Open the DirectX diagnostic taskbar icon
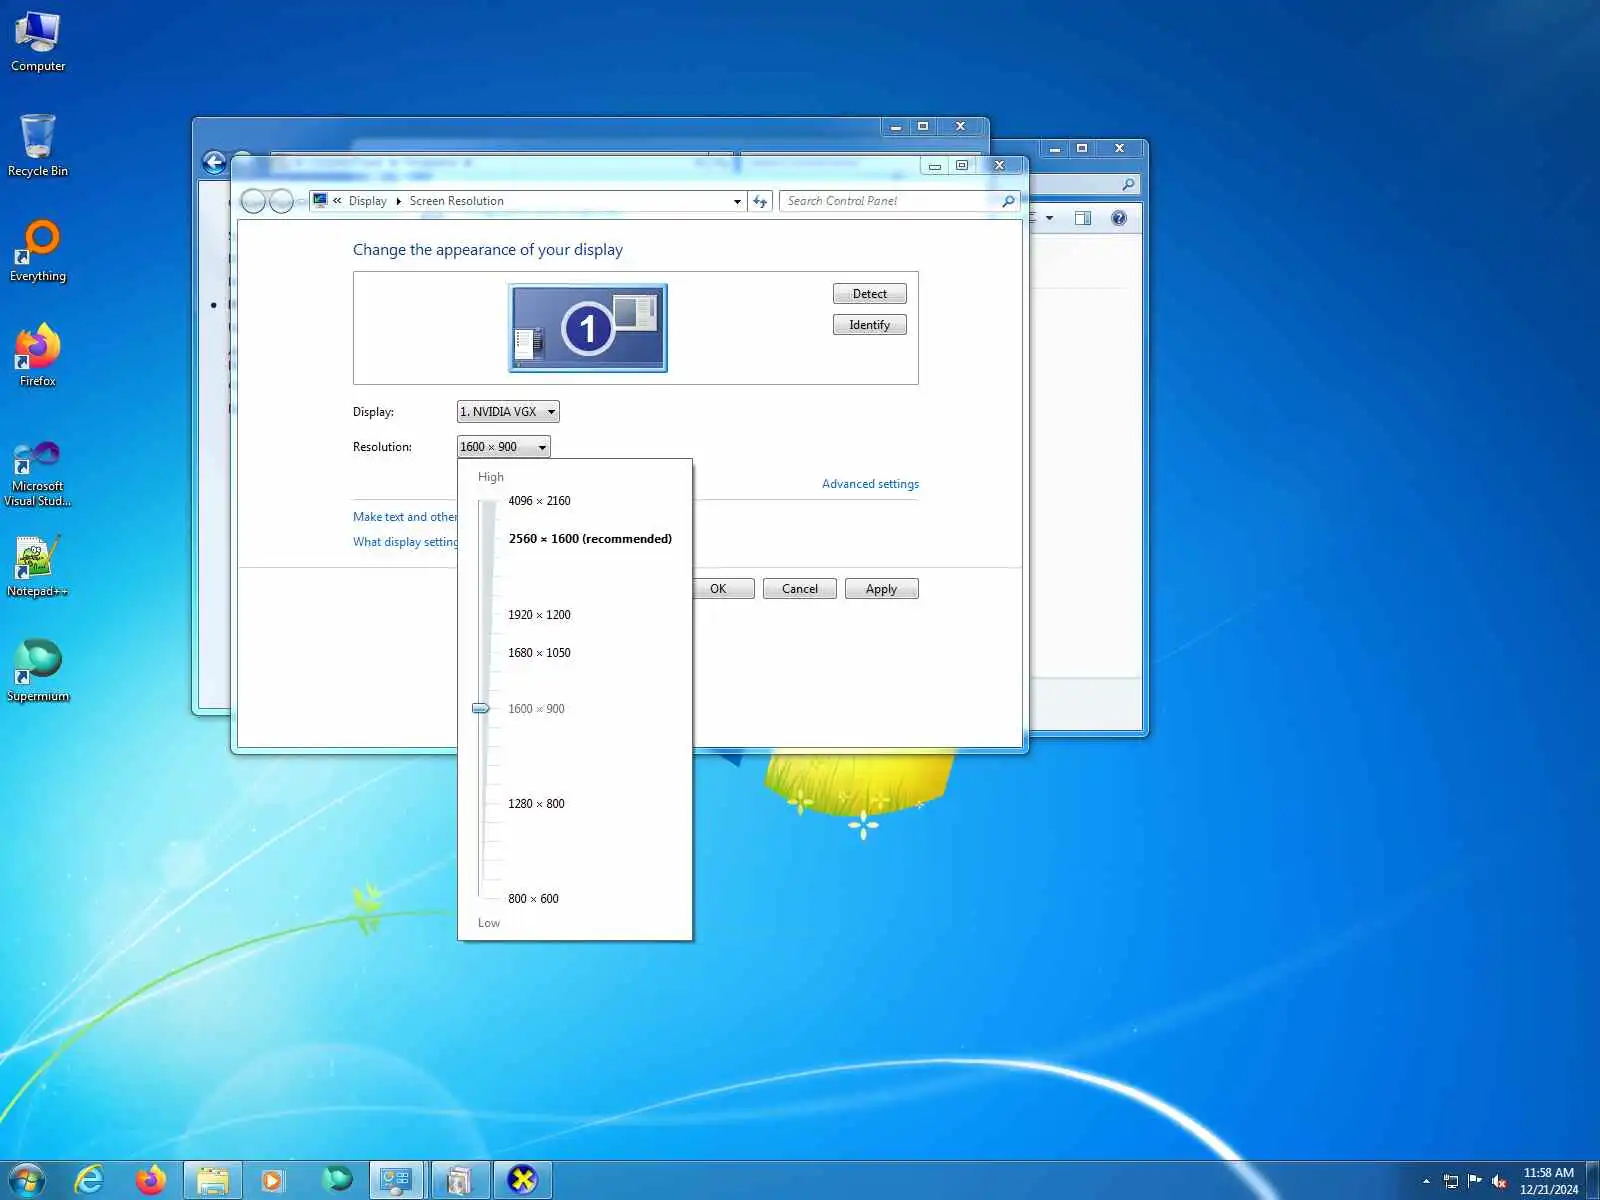The image size is (1600, 1200). 522,1180
